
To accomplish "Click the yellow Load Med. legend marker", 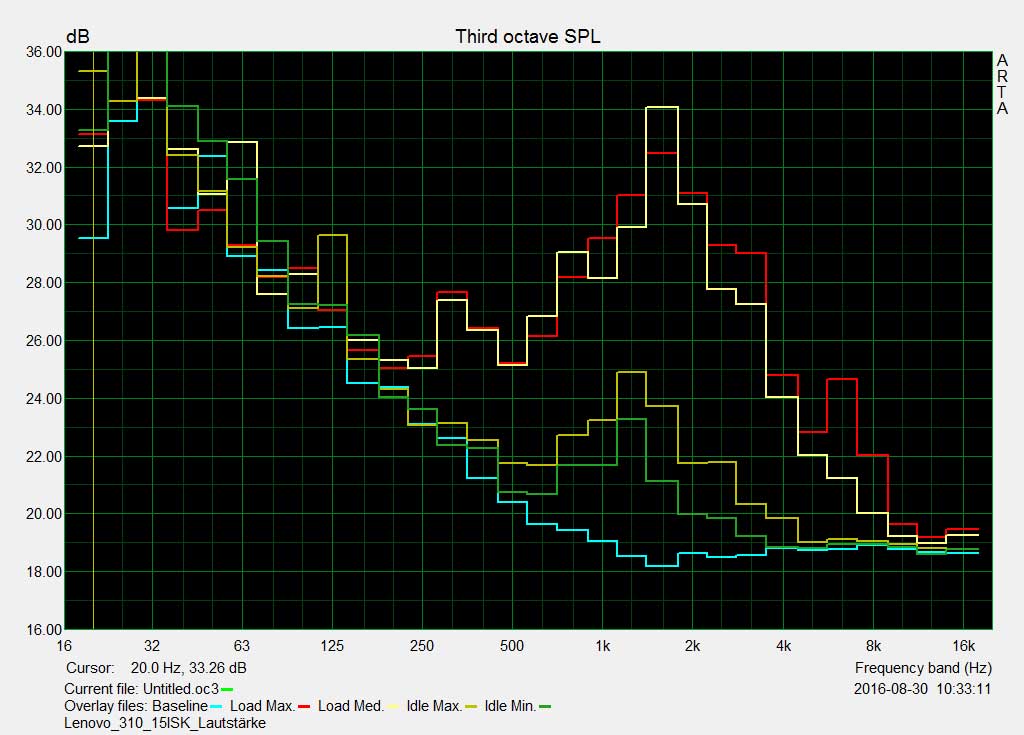I will coord(392,707).
